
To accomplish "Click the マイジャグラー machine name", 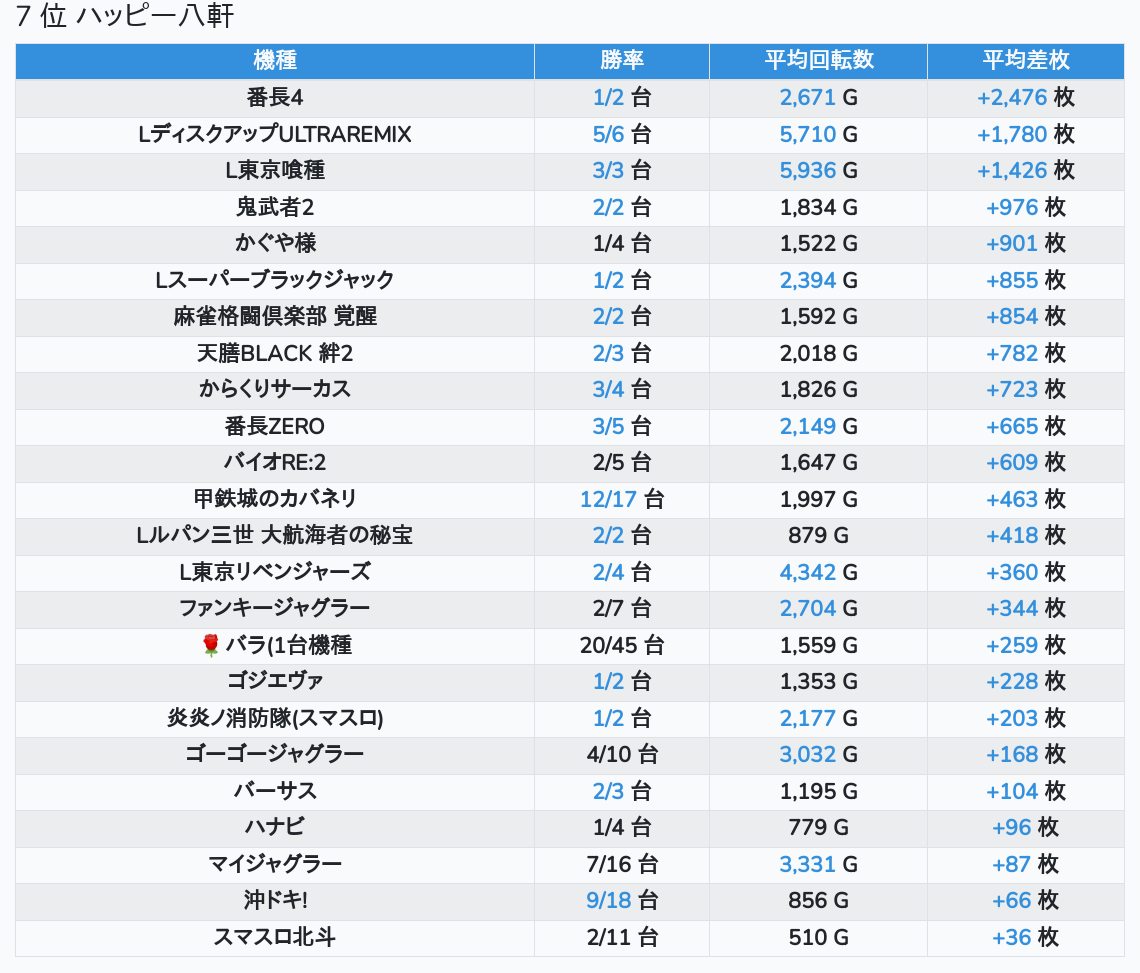I will [x=275, y=864].
